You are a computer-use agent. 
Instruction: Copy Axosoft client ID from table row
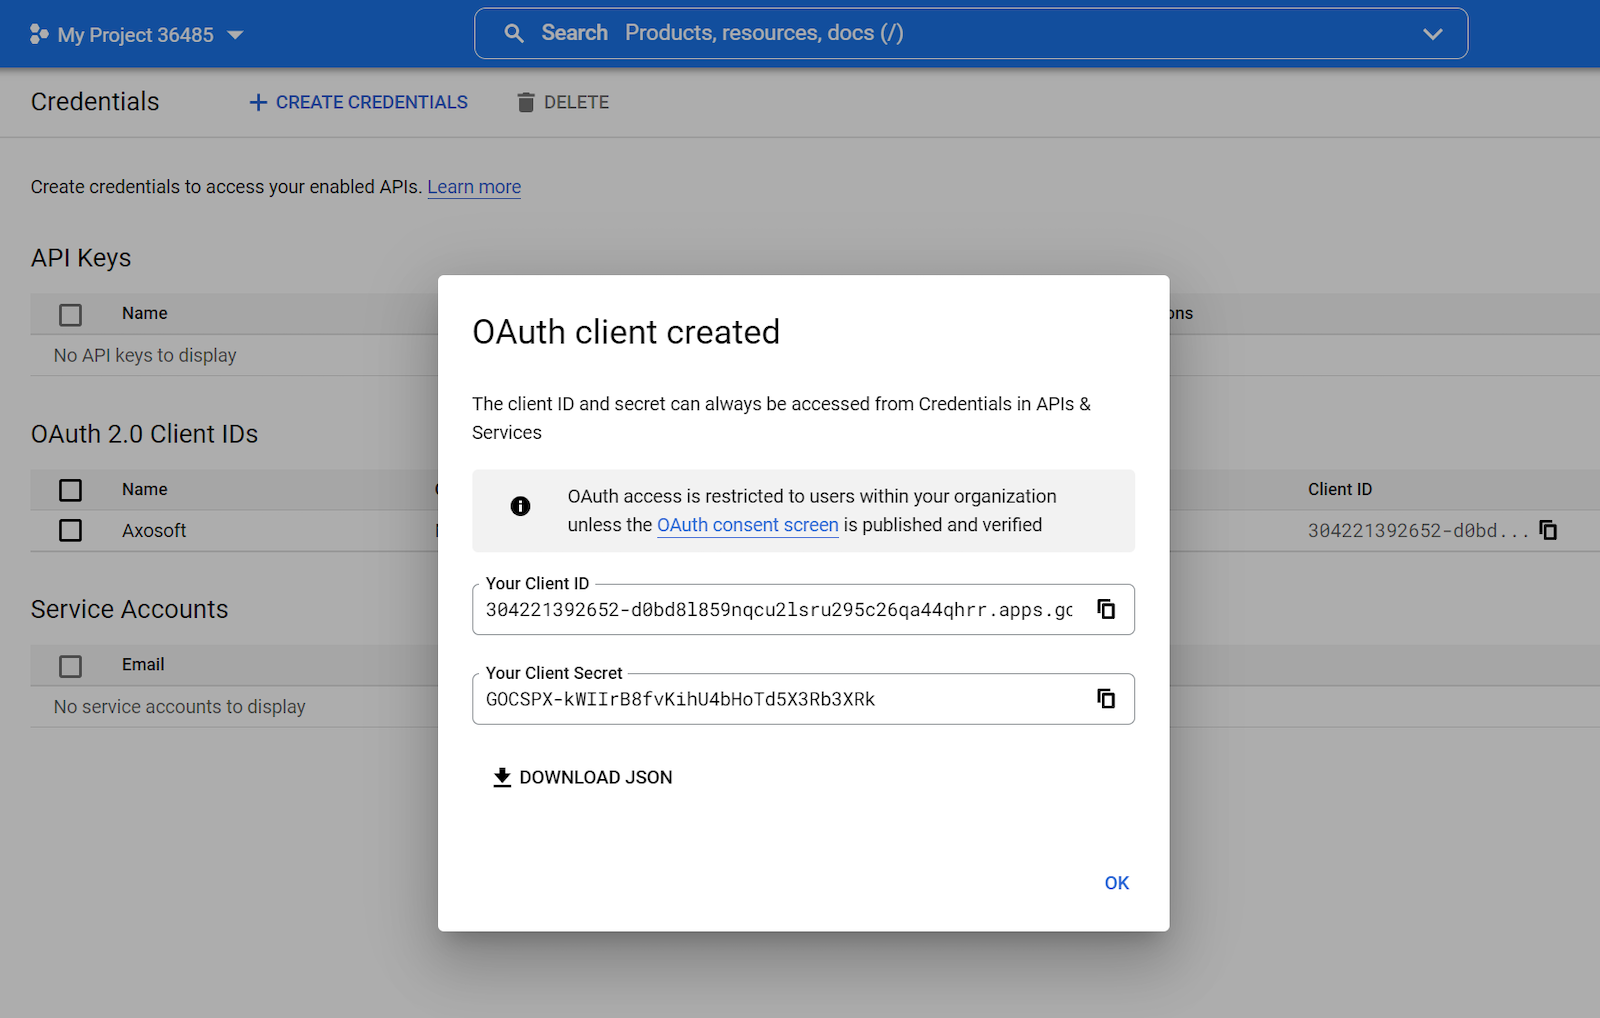[1548, 530]
